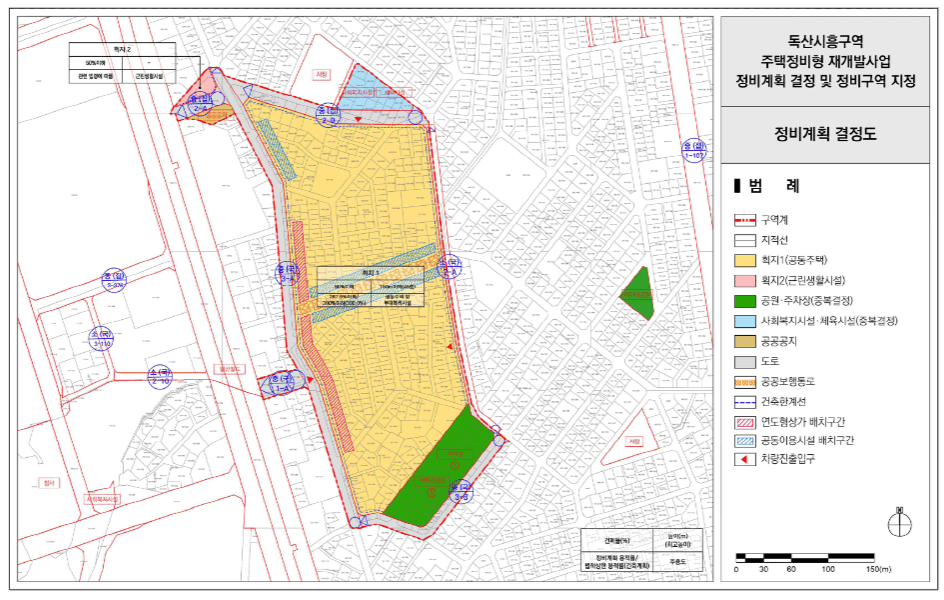The width and height of the screenshot is (944, 600).
Task: Click the 건축한계선 dashed blue legend symbol
Action: click(x=745, y=402)
